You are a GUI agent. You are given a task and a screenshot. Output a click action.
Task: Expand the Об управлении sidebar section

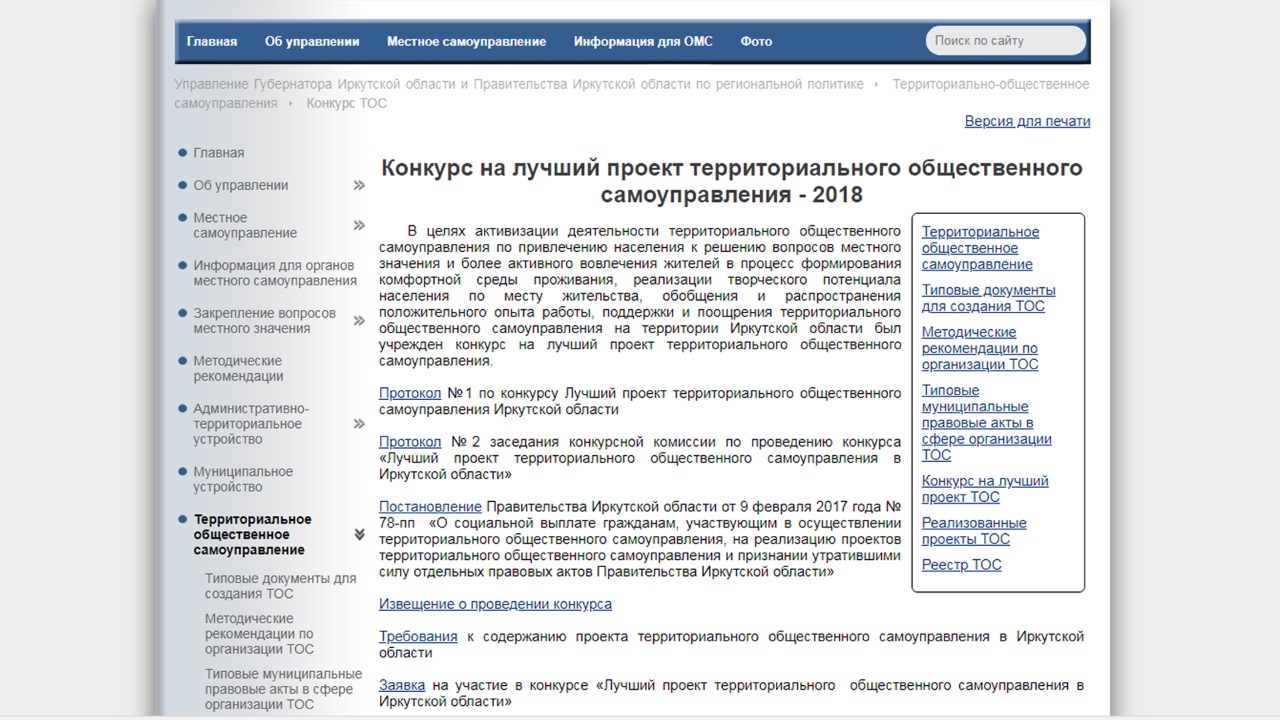359,185
